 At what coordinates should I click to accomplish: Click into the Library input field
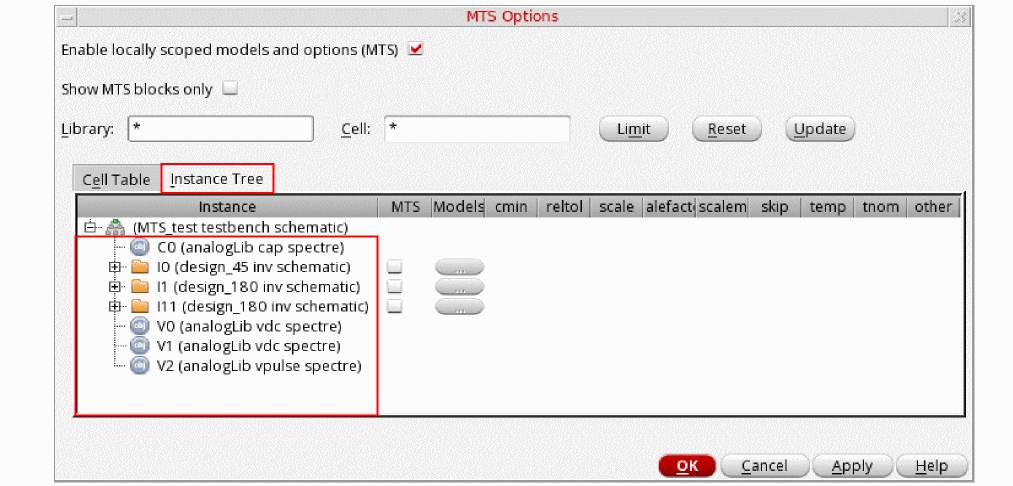(221, 129)
